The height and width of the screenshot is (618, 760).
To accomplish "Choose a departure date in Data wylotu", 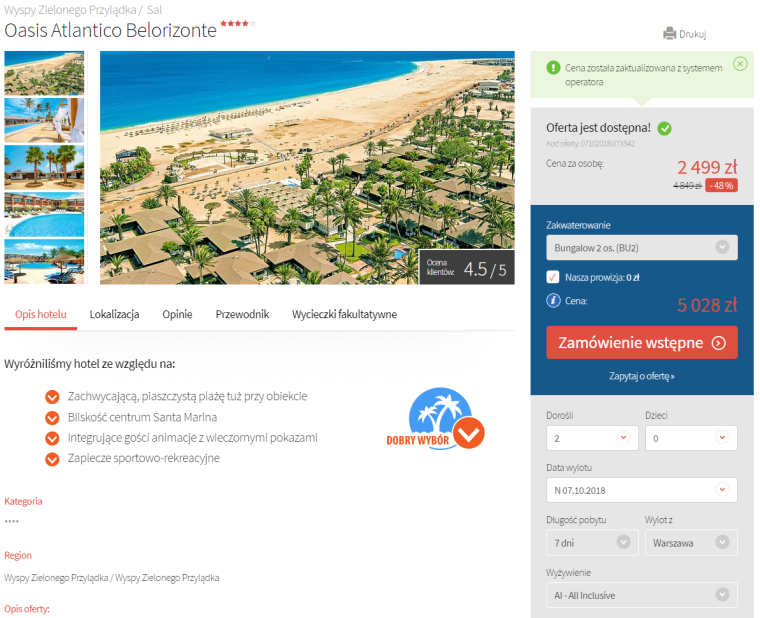I will pos(641,490).
